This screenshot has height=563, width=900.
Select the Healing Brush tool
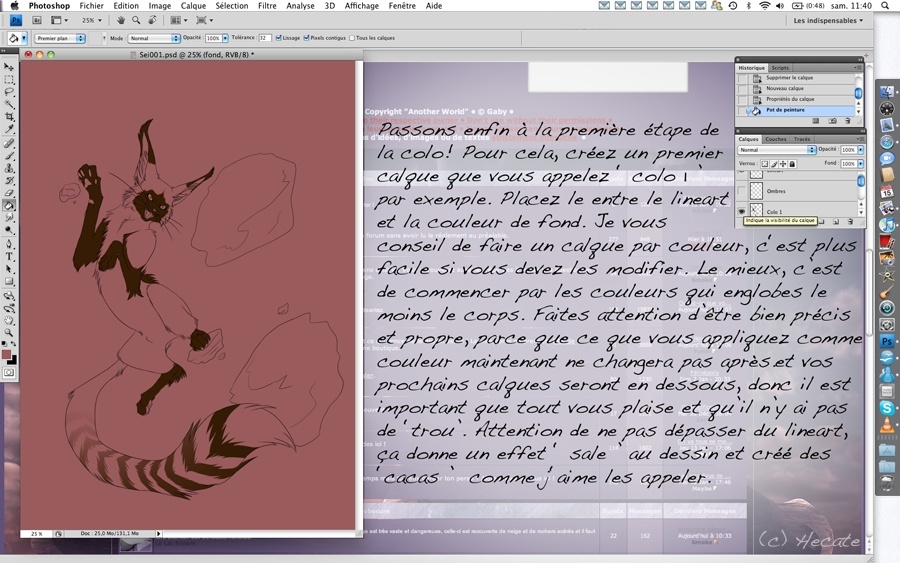[x=9, y=143]
